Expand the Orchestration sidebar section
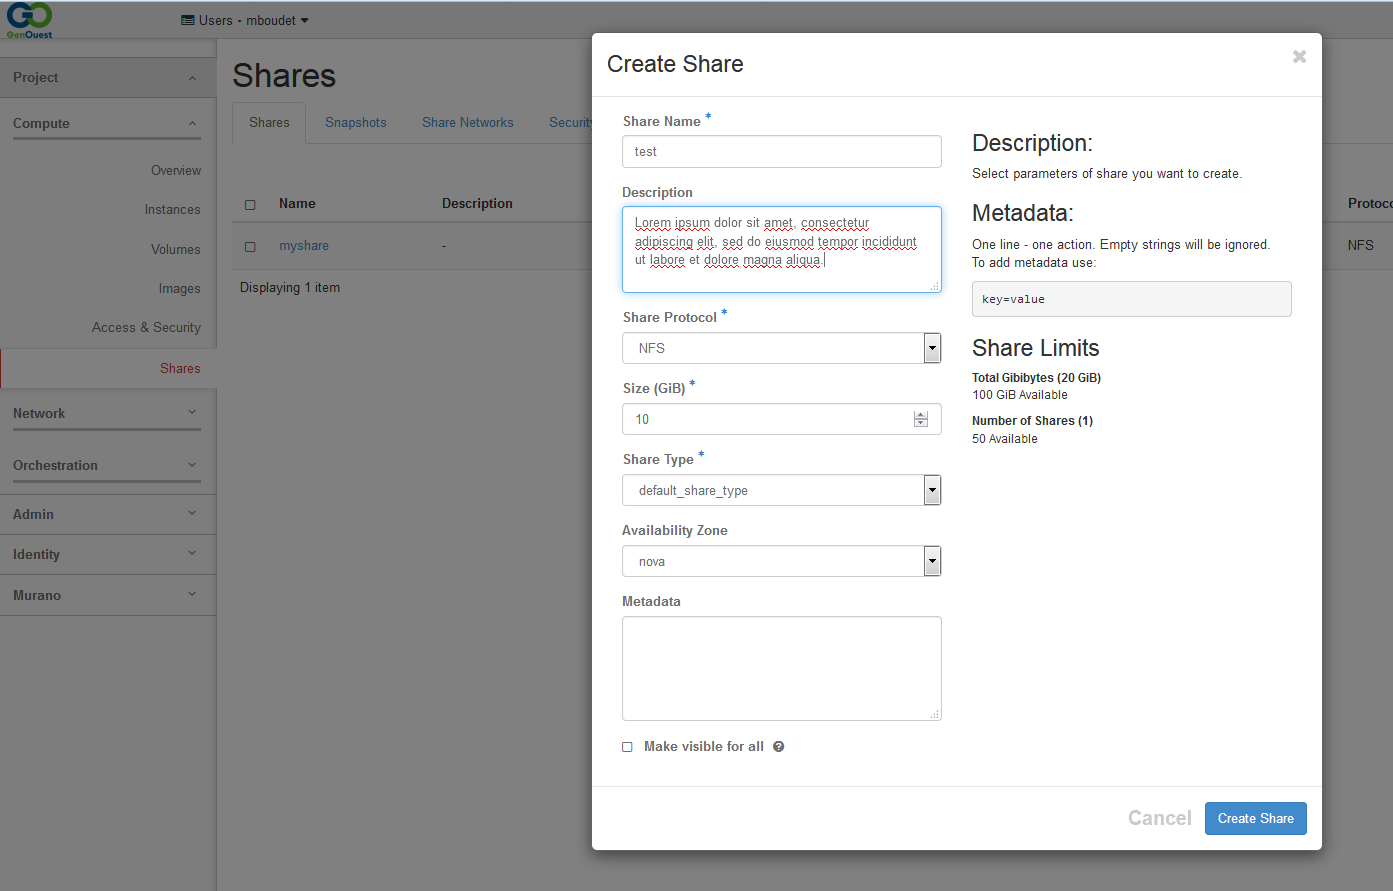 coord(107,466)
